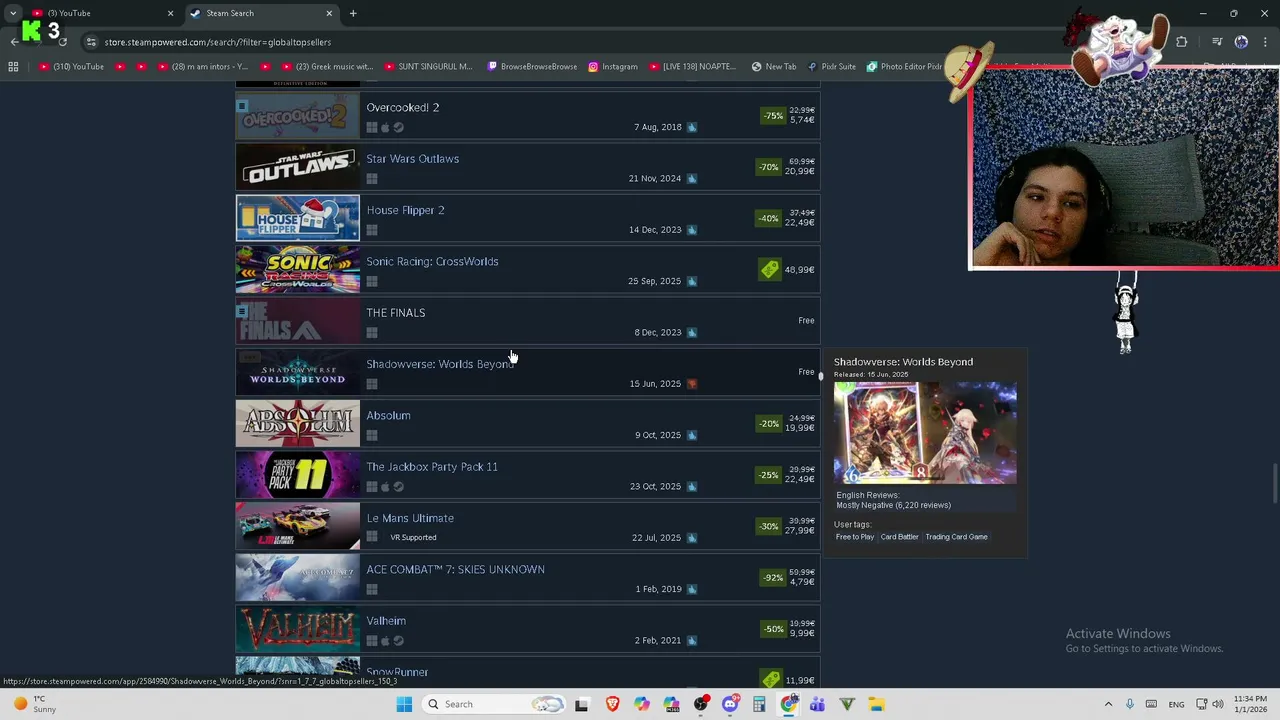
Task: Click the Steam Deck icon beside 25 Sep, 2025
Action: point(692,281)
